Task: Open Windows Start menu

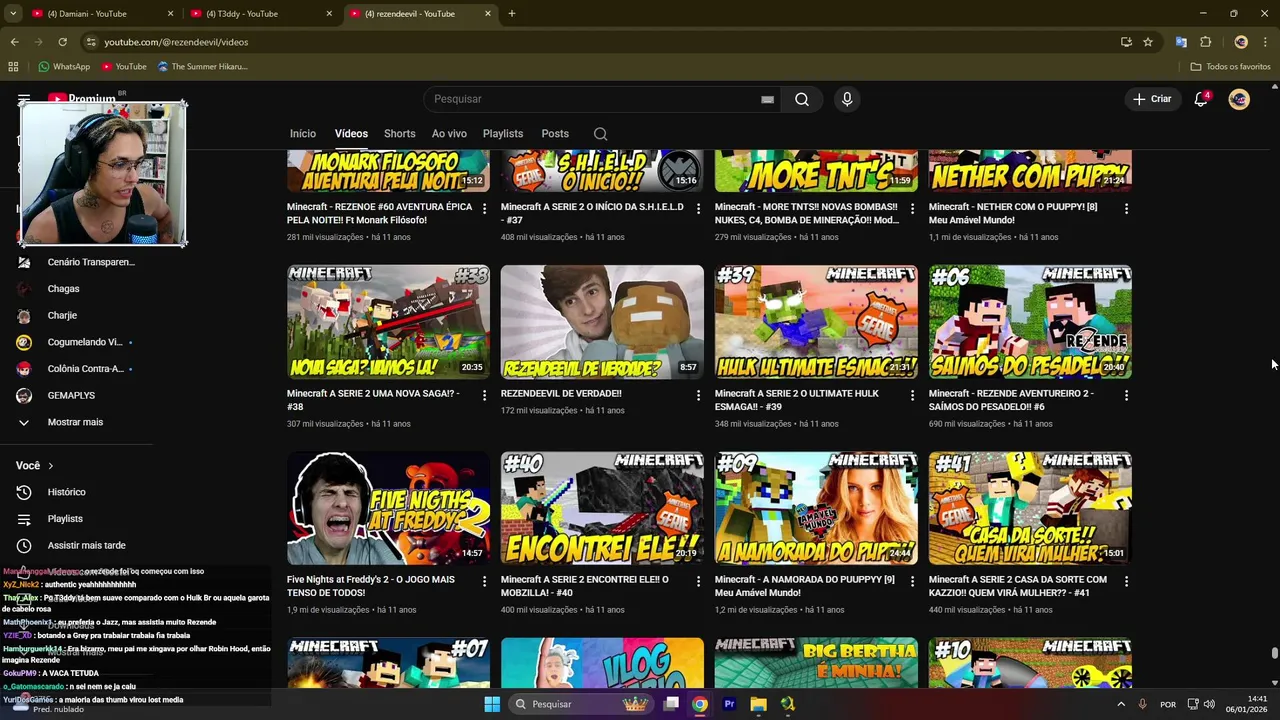Action: point(492,704)
